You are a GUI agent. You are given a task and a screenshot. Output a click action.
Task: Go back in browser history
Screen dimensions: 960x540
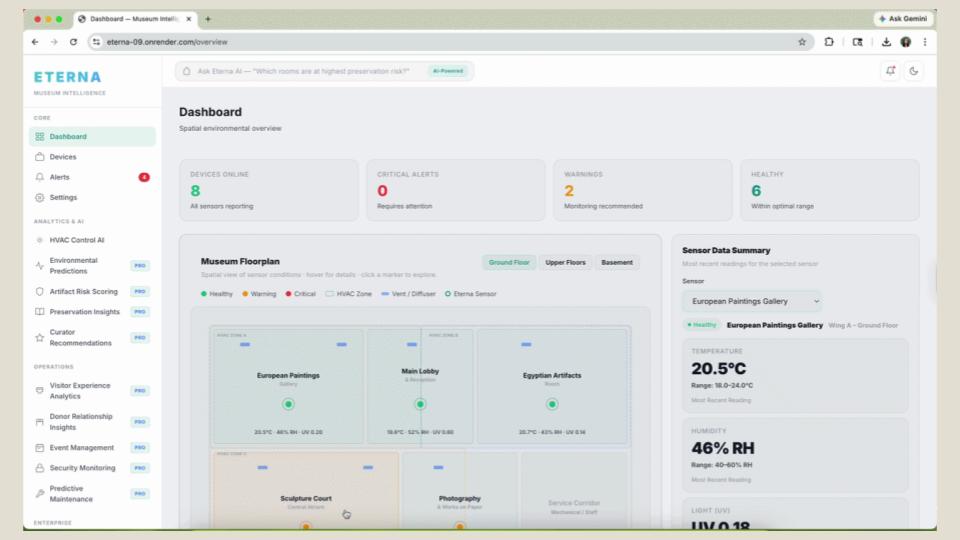35,42
